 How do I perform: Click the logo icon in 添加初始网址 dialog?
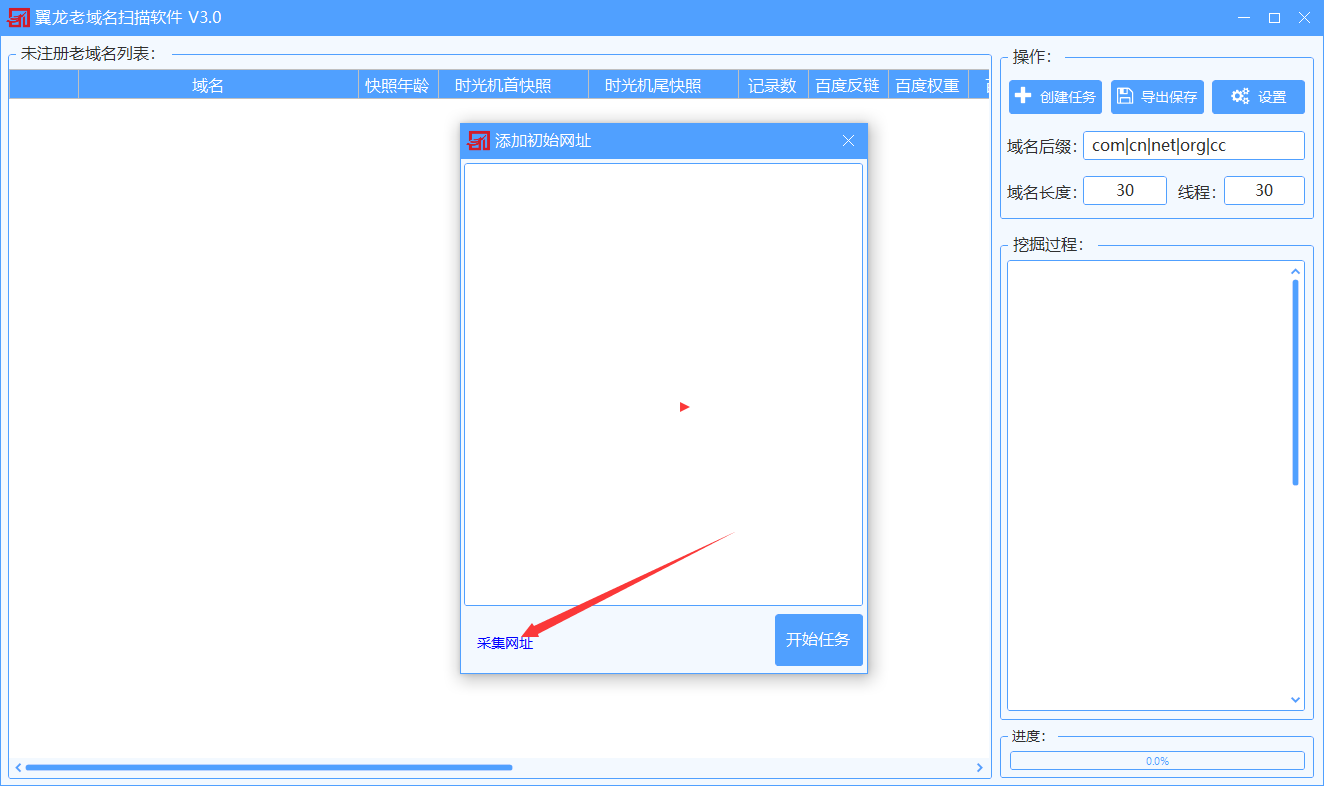pyautogui.click(x=479, y=141)
